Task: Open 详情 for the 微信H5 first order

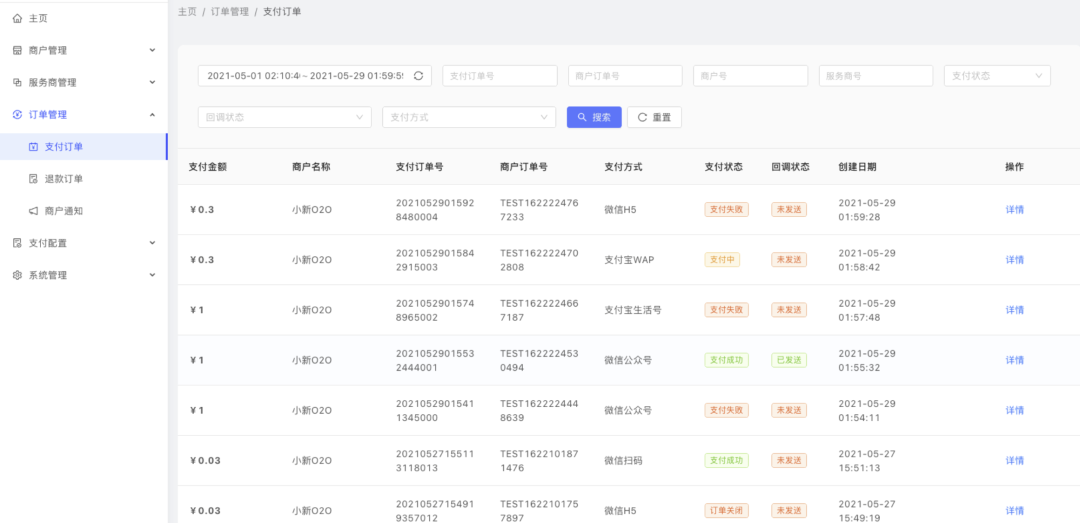Action: click(x=1014, y=210)
